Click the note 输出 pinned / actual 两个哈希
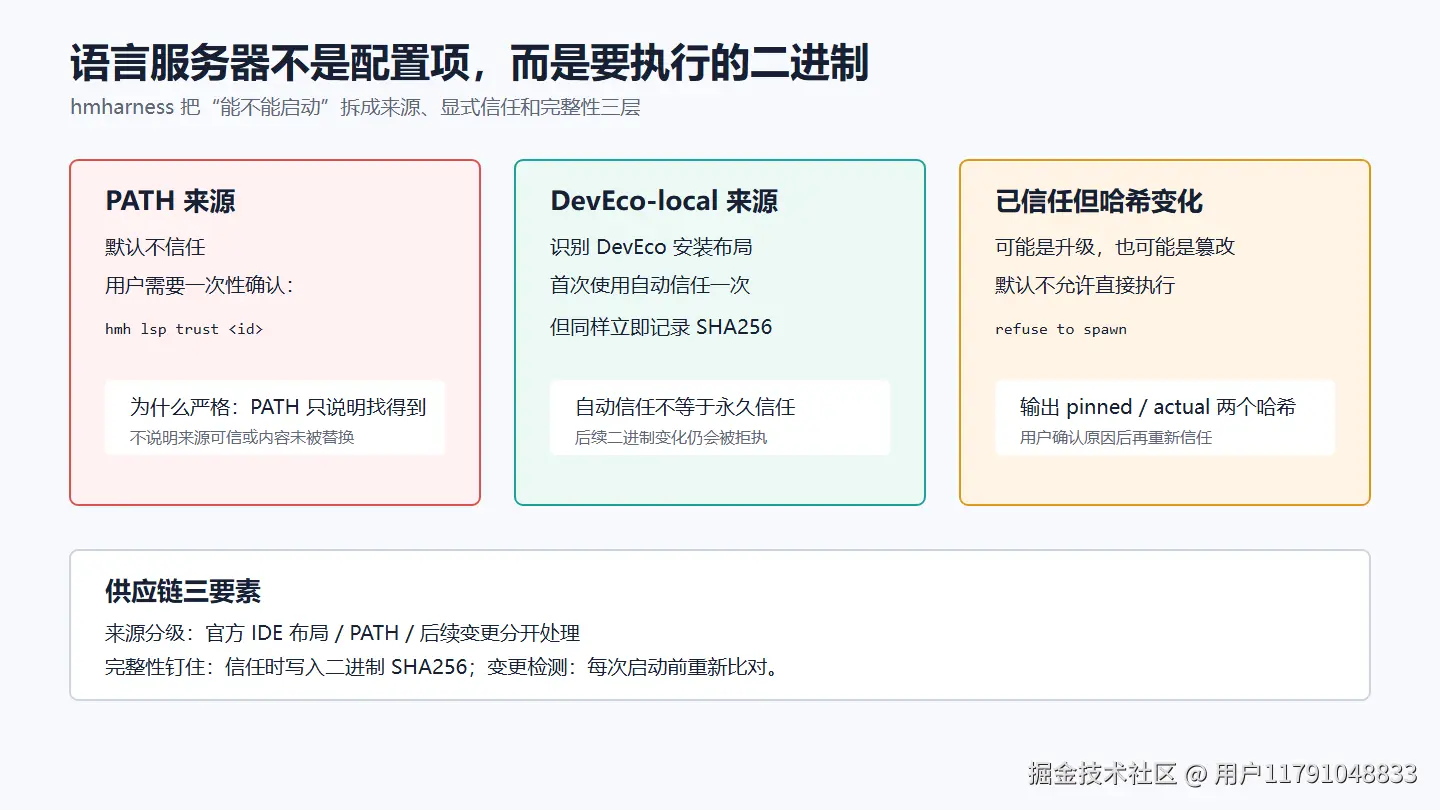 coord(1158,407)
